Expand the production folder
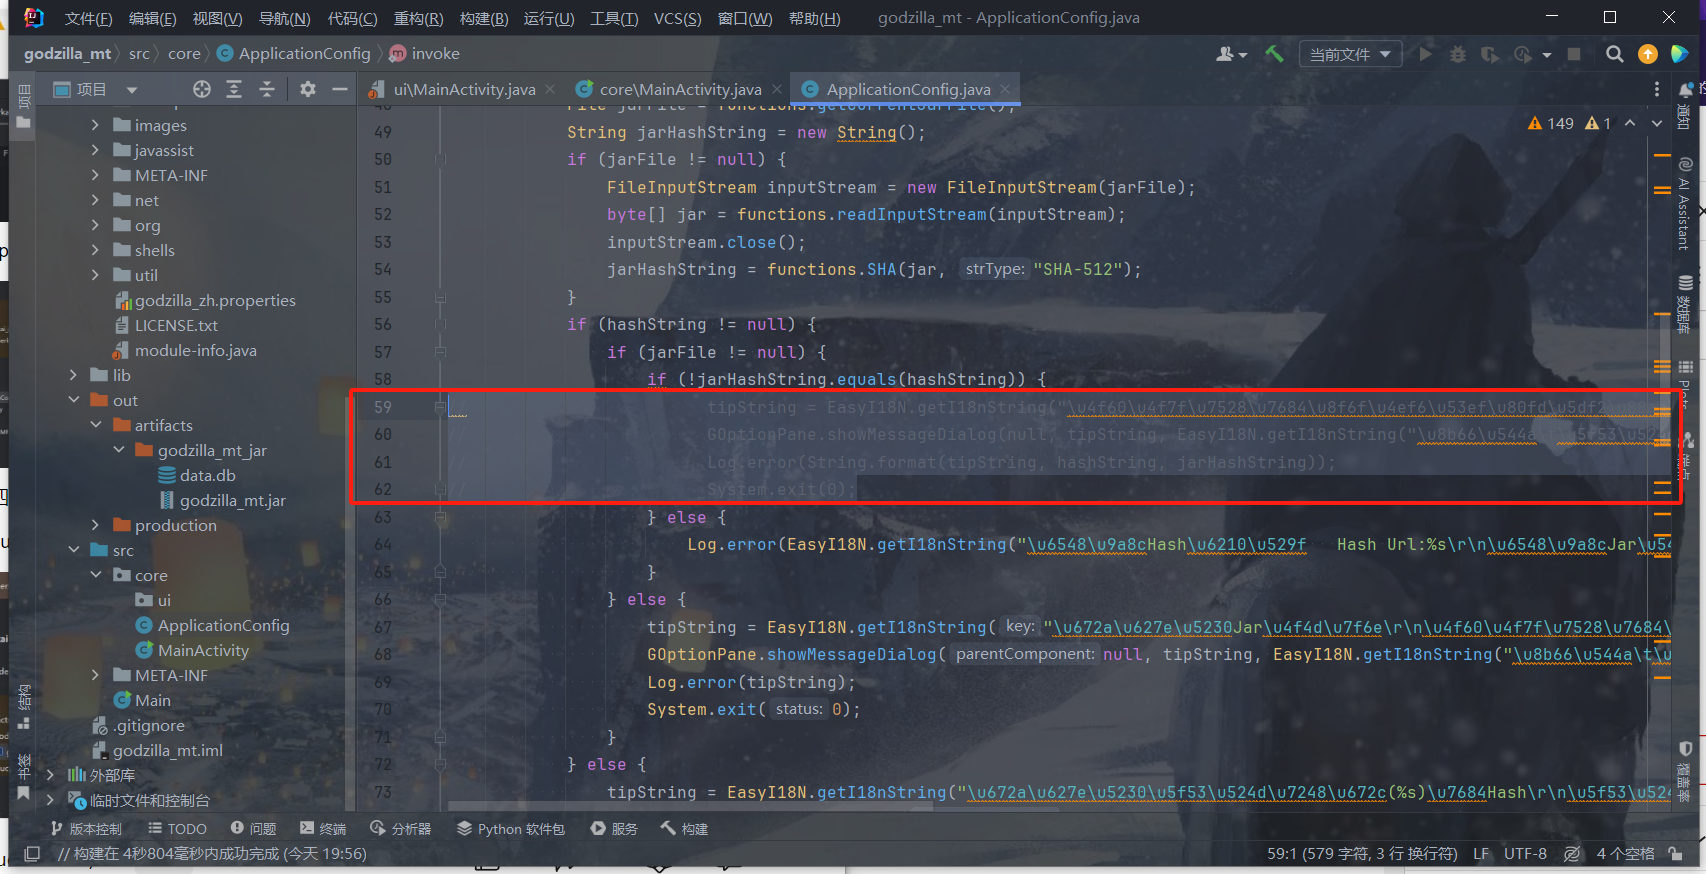The image size is (1706, 874). coord(95,525)
